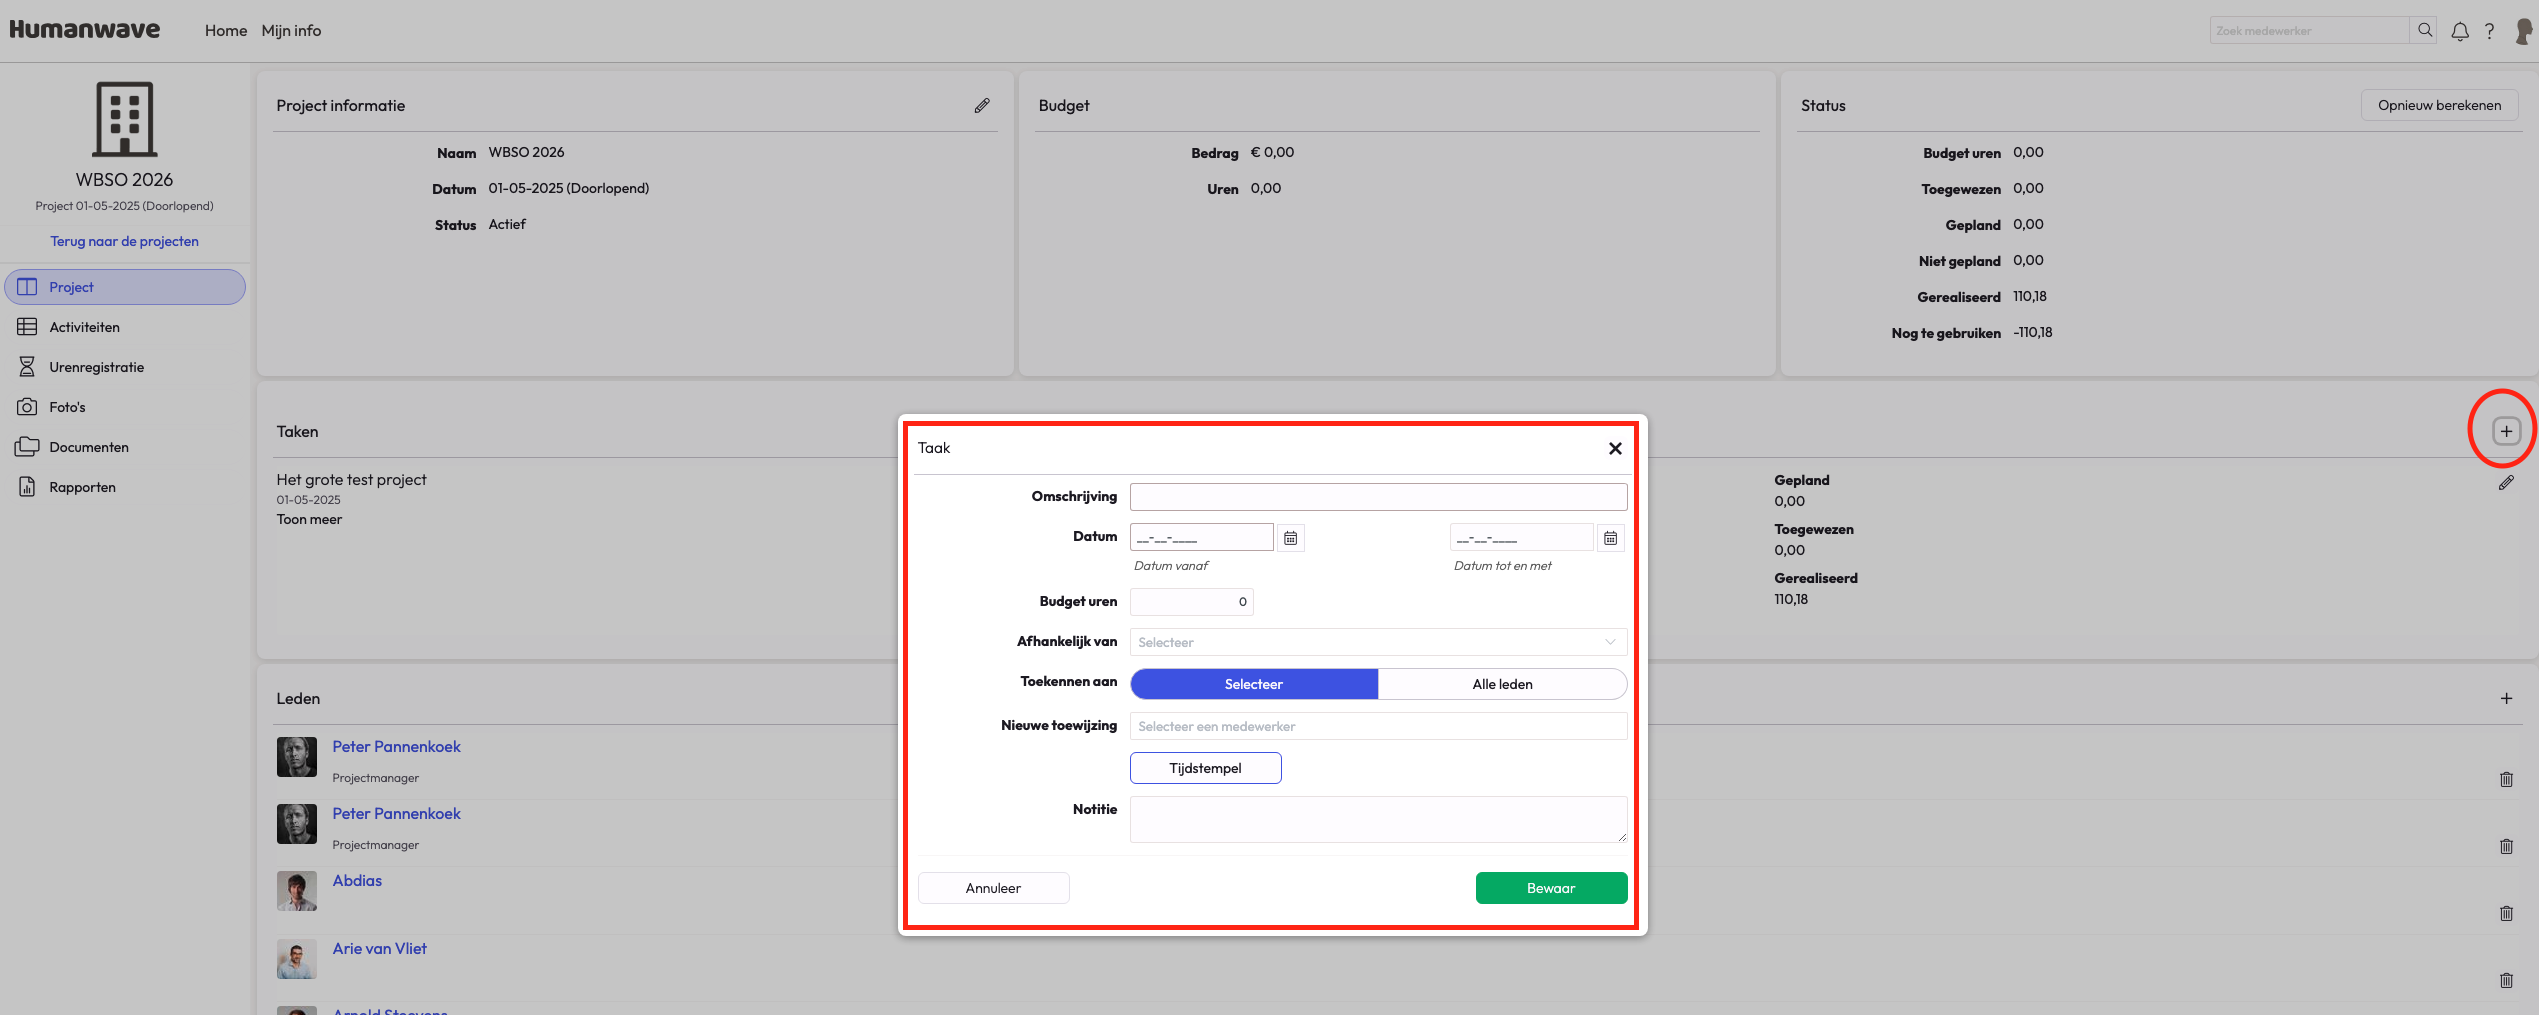Click the search magnifier icon
The height and width of the screenshot is (1015, 2539).
click(2424, 31)
